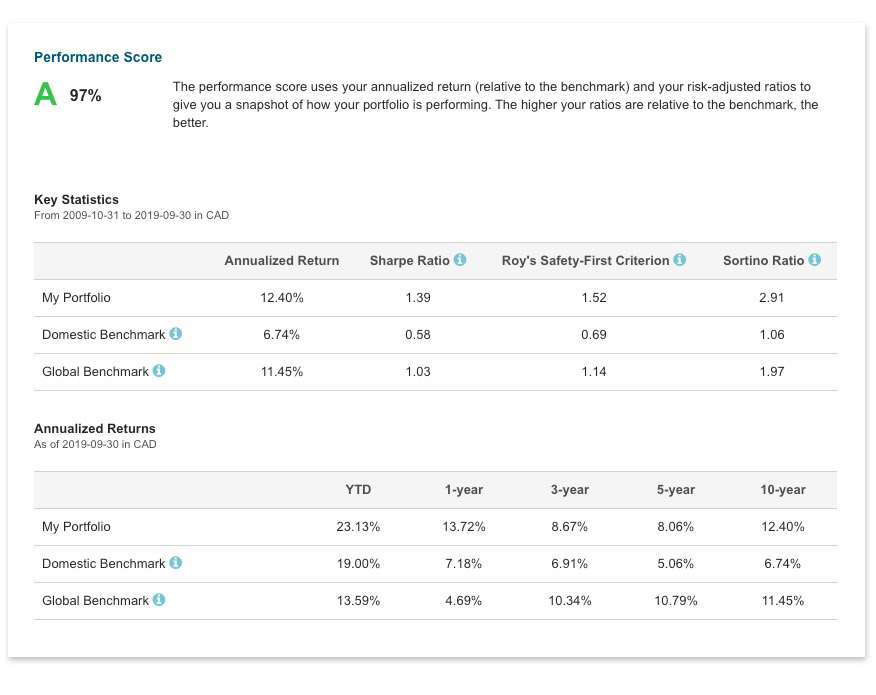
Task: Click info icon next to Sharpe Ratio
Action: coord(460,260)
